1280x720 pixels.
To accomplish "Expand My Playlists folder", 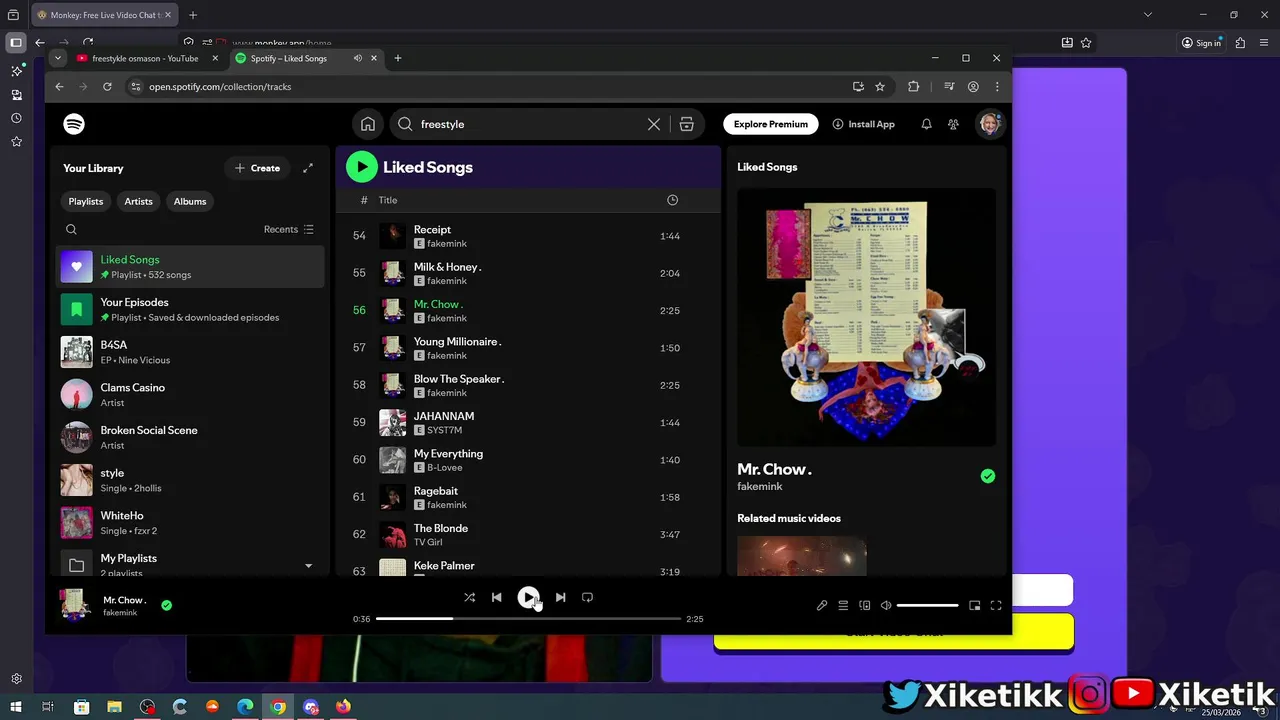I will 308,565.
